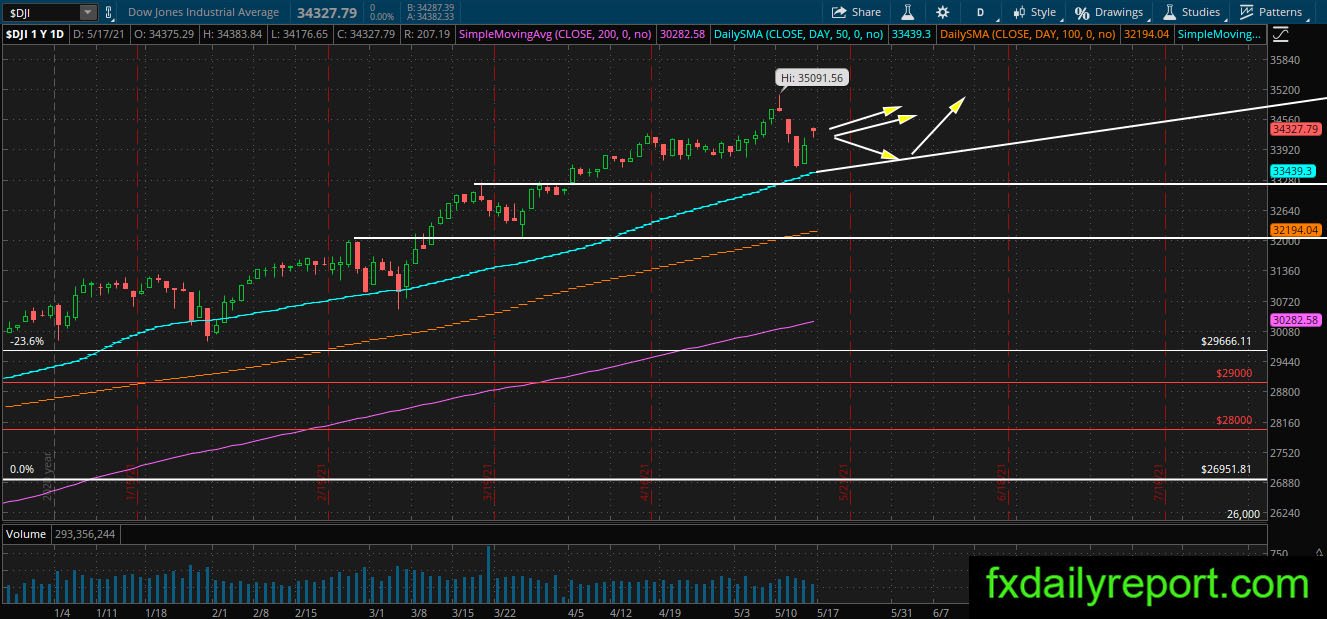Click the 5/31 date on time axis
Viewport: 1327px width, 619px height.
pyautogui.click(x=902, y=611)
